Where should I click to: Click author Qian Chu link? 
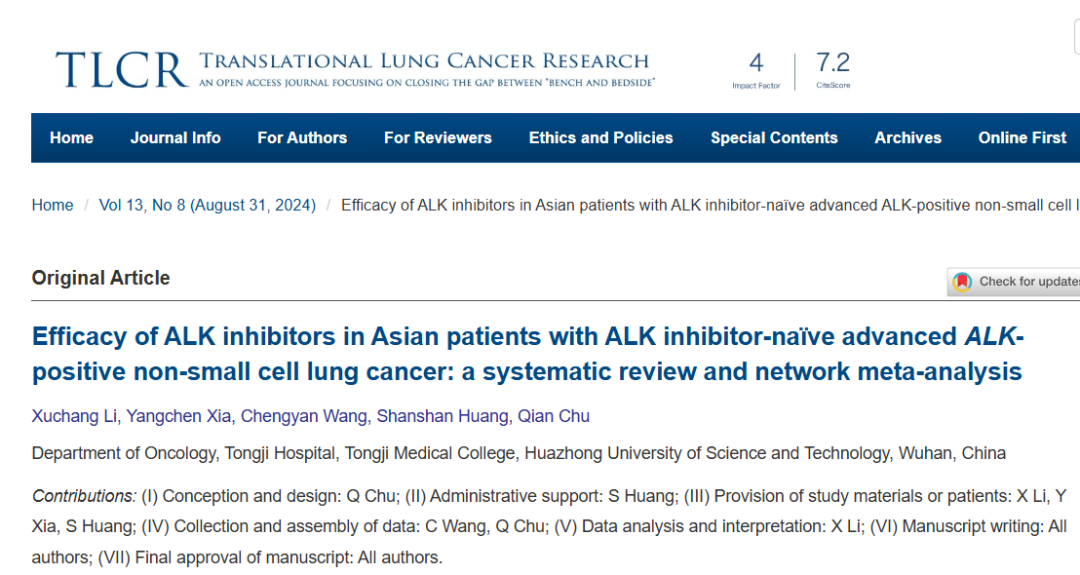pyautogui.click(x=553, y=416)
